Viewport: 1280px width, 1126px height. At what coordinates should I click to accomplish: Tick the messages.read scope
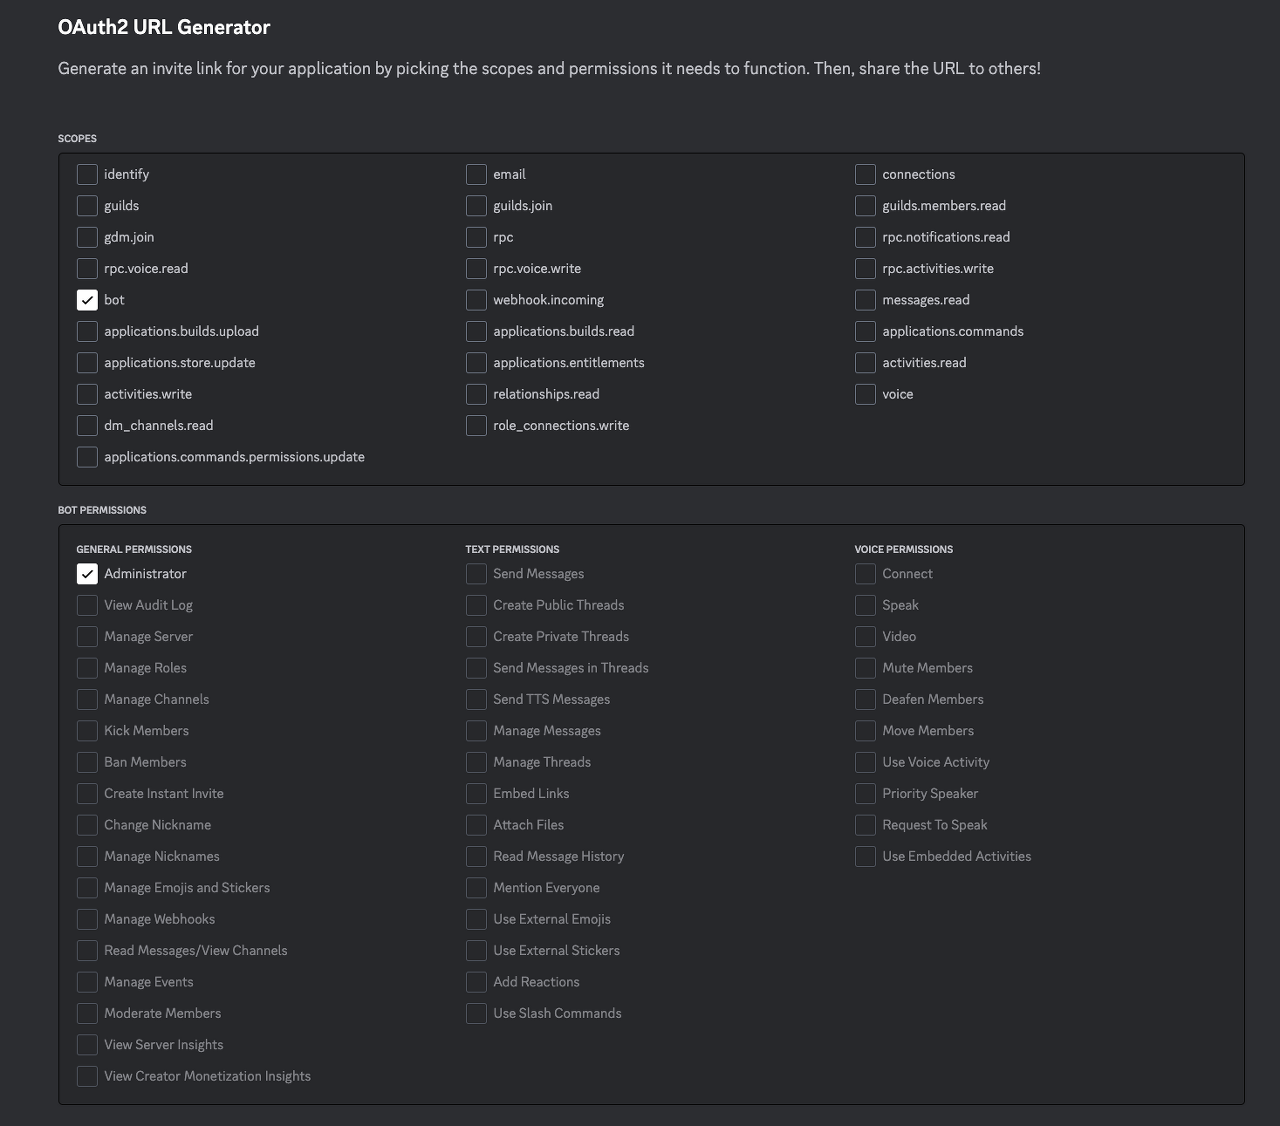click(x=865, y=300)
